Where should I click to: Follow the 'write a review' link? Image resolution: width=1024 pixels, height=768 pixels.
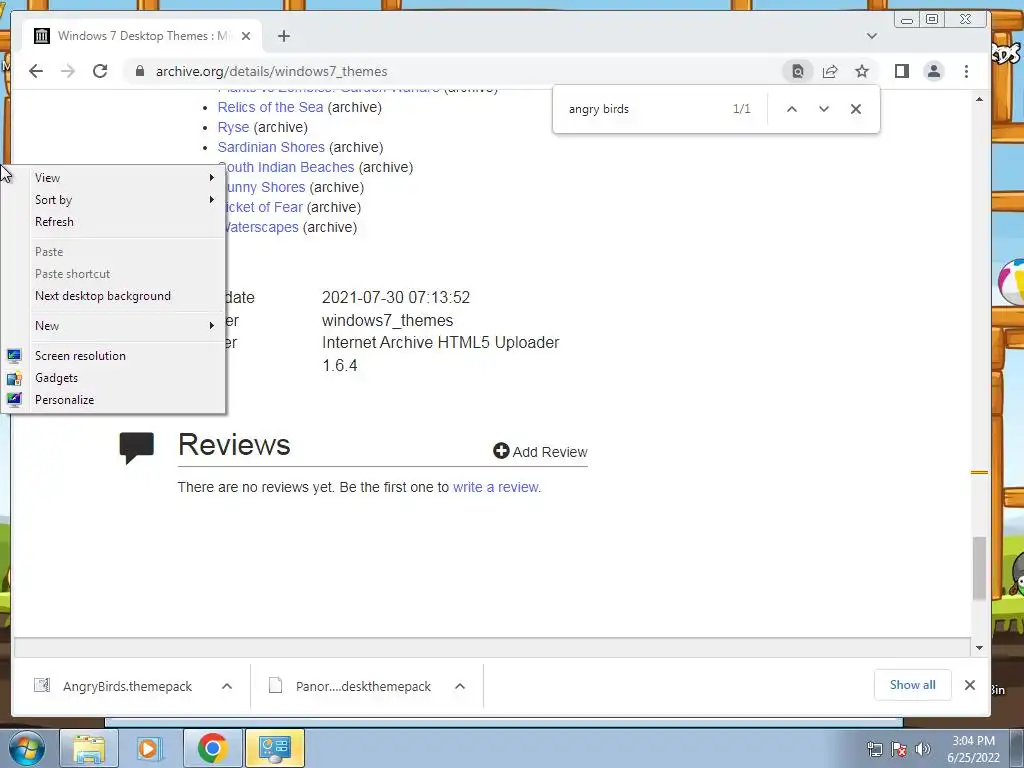pyautogui.click(x=496, y=487)
